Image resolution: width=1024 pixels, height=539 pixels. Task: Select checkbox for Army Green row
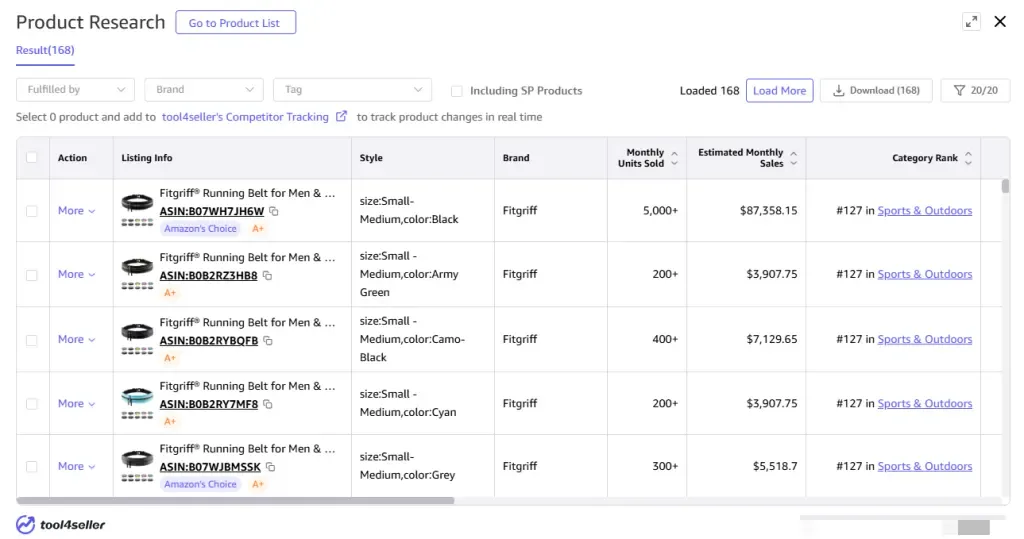coord(31,275)
